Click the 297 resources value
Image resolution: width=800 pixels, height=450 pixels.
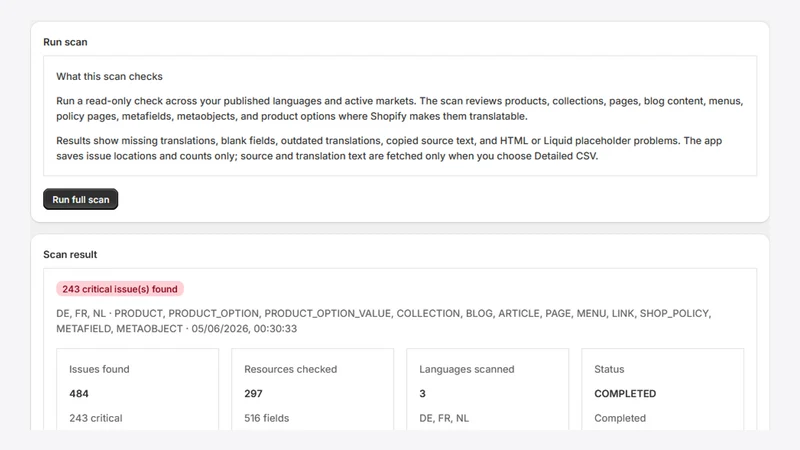pyautogui.click(x=253, y=394)
